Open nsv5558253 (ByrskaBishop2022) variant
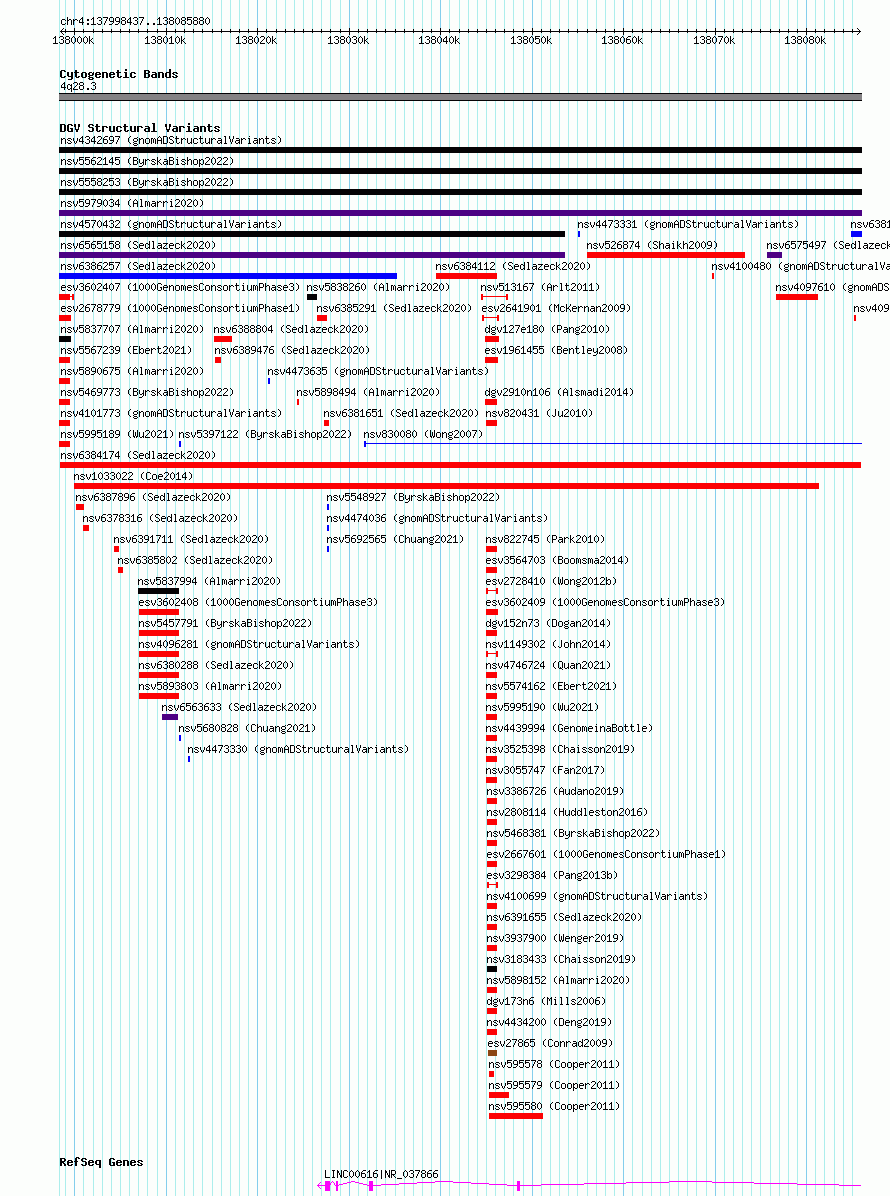 click(147, 182)
